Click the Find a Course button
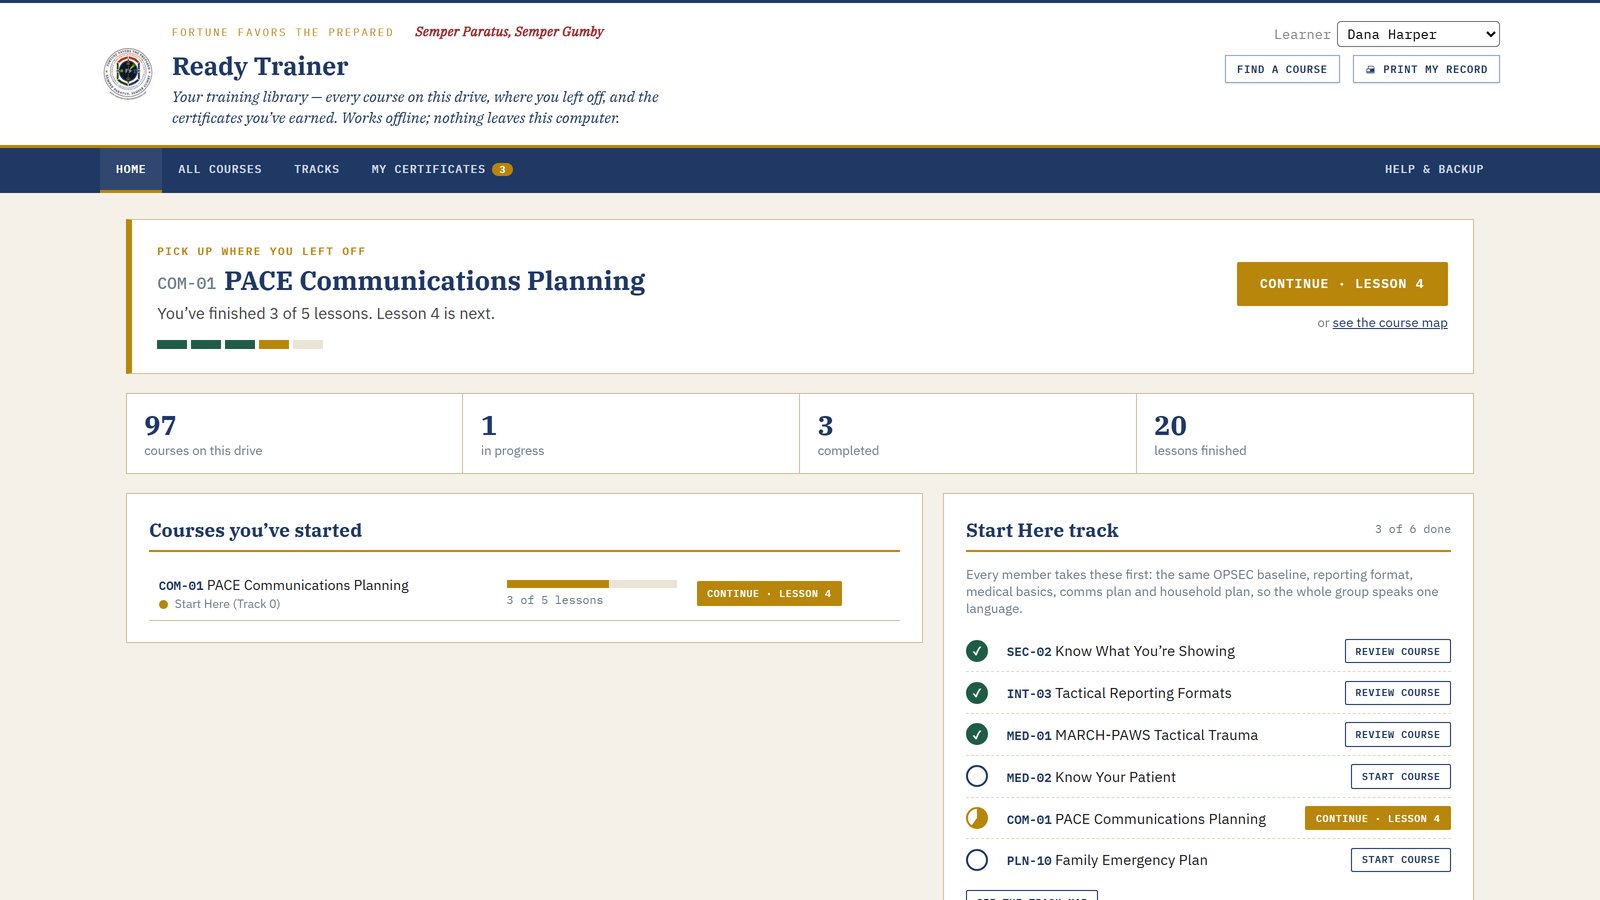The height and width of the screenshot is (900, 1600). tap(1282, 69)
